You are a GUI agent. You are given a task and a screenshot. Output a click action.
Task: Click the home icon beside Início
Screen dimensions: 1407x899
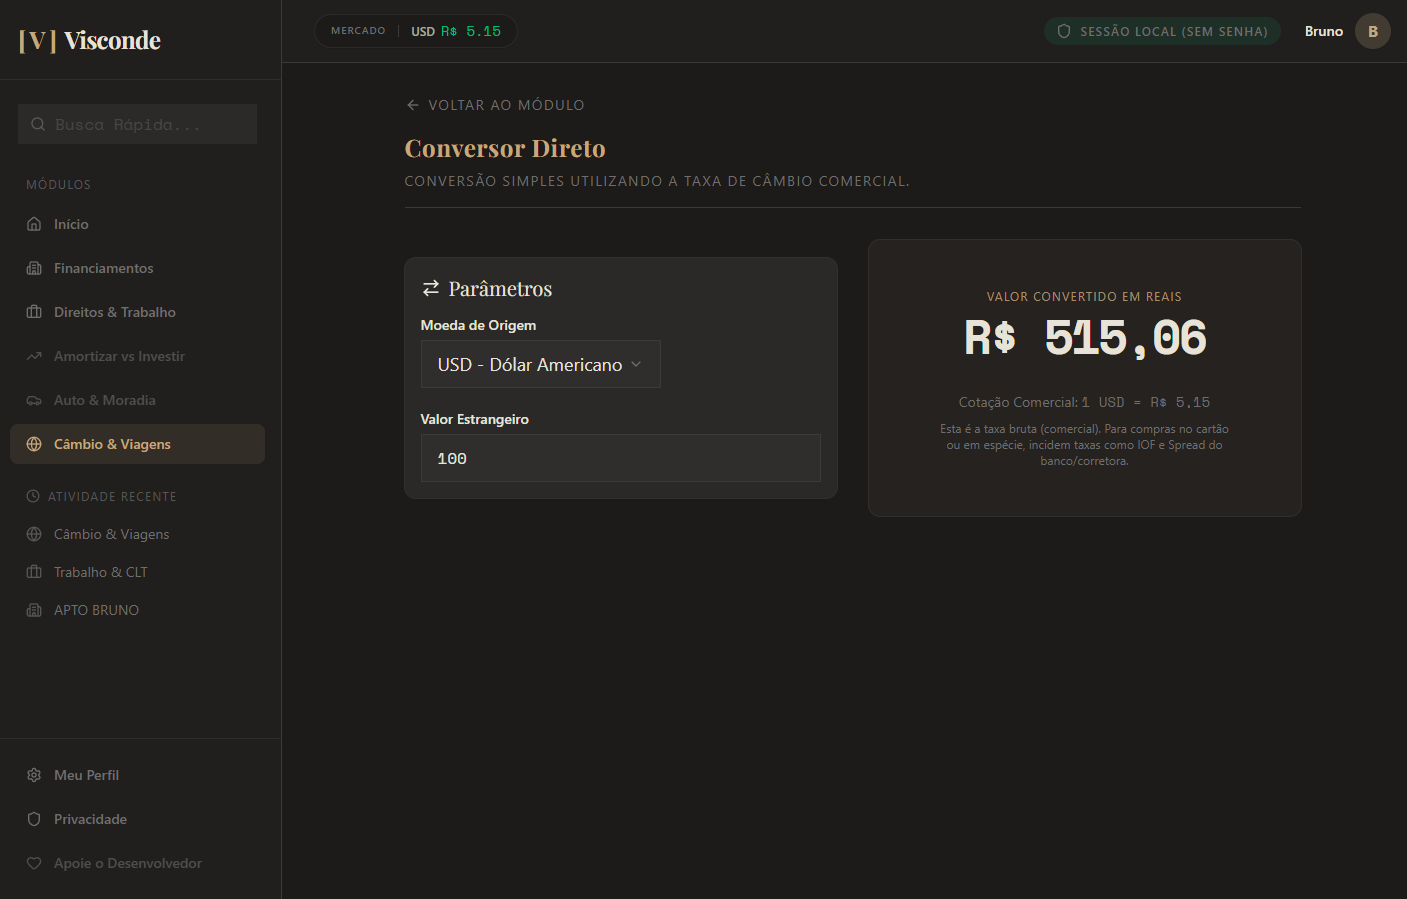34,224
